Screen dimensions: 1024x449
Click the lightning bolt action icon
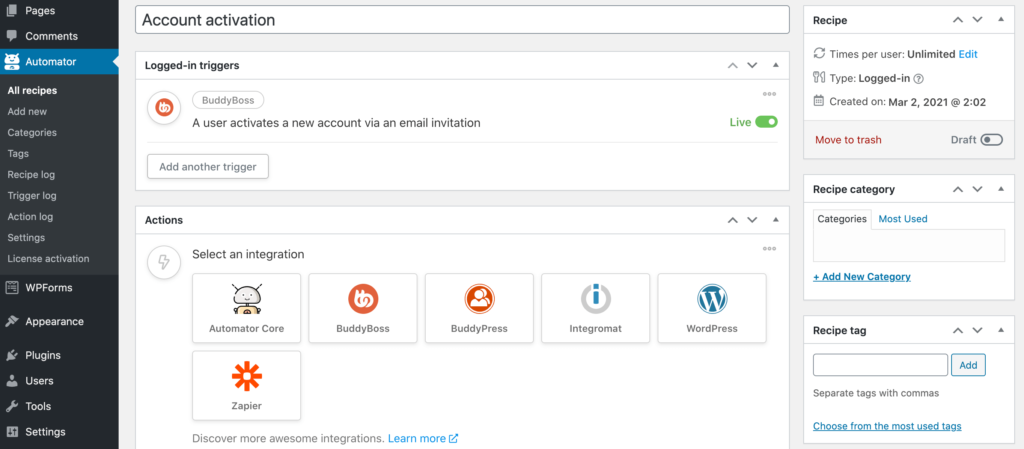point(164,262)
